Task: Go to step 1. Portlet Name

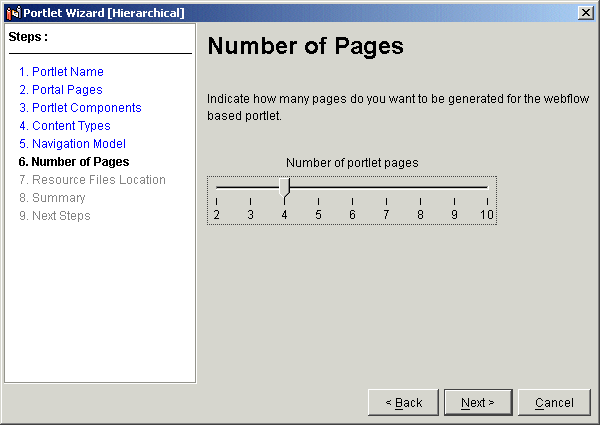Action: click(61, 72)
